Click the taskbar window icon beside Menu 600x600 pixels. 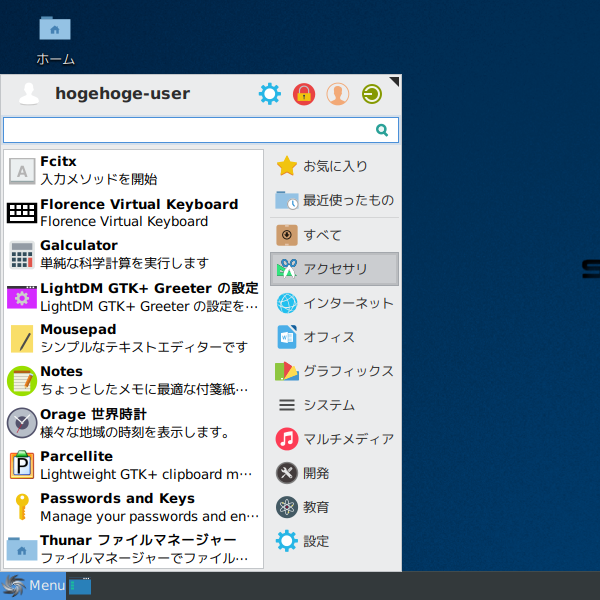pyautogui.click(x=80, y=586)
